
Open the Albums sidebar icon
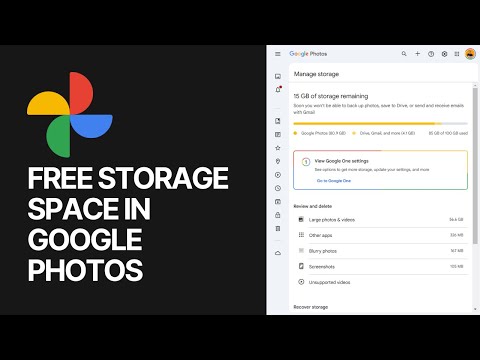coord(278,121)
